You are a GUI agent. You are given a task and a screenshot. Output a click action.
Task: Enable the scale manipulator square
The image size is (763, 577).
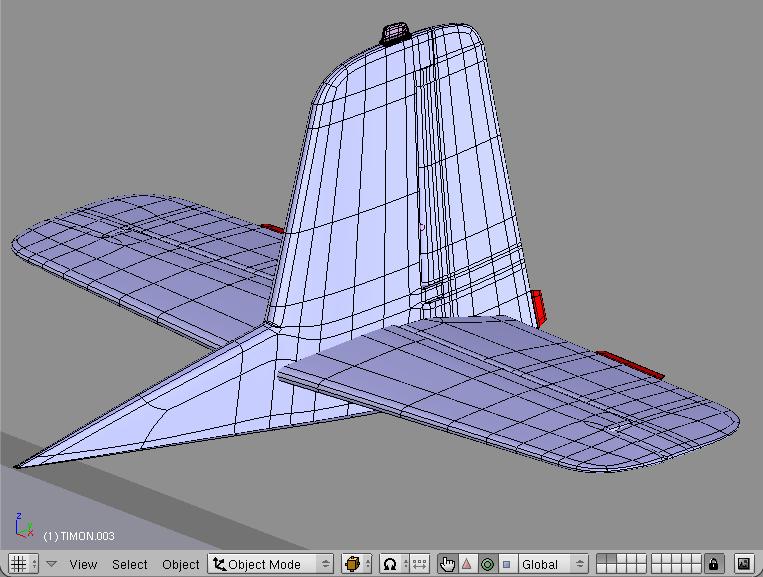pos(507,564)
